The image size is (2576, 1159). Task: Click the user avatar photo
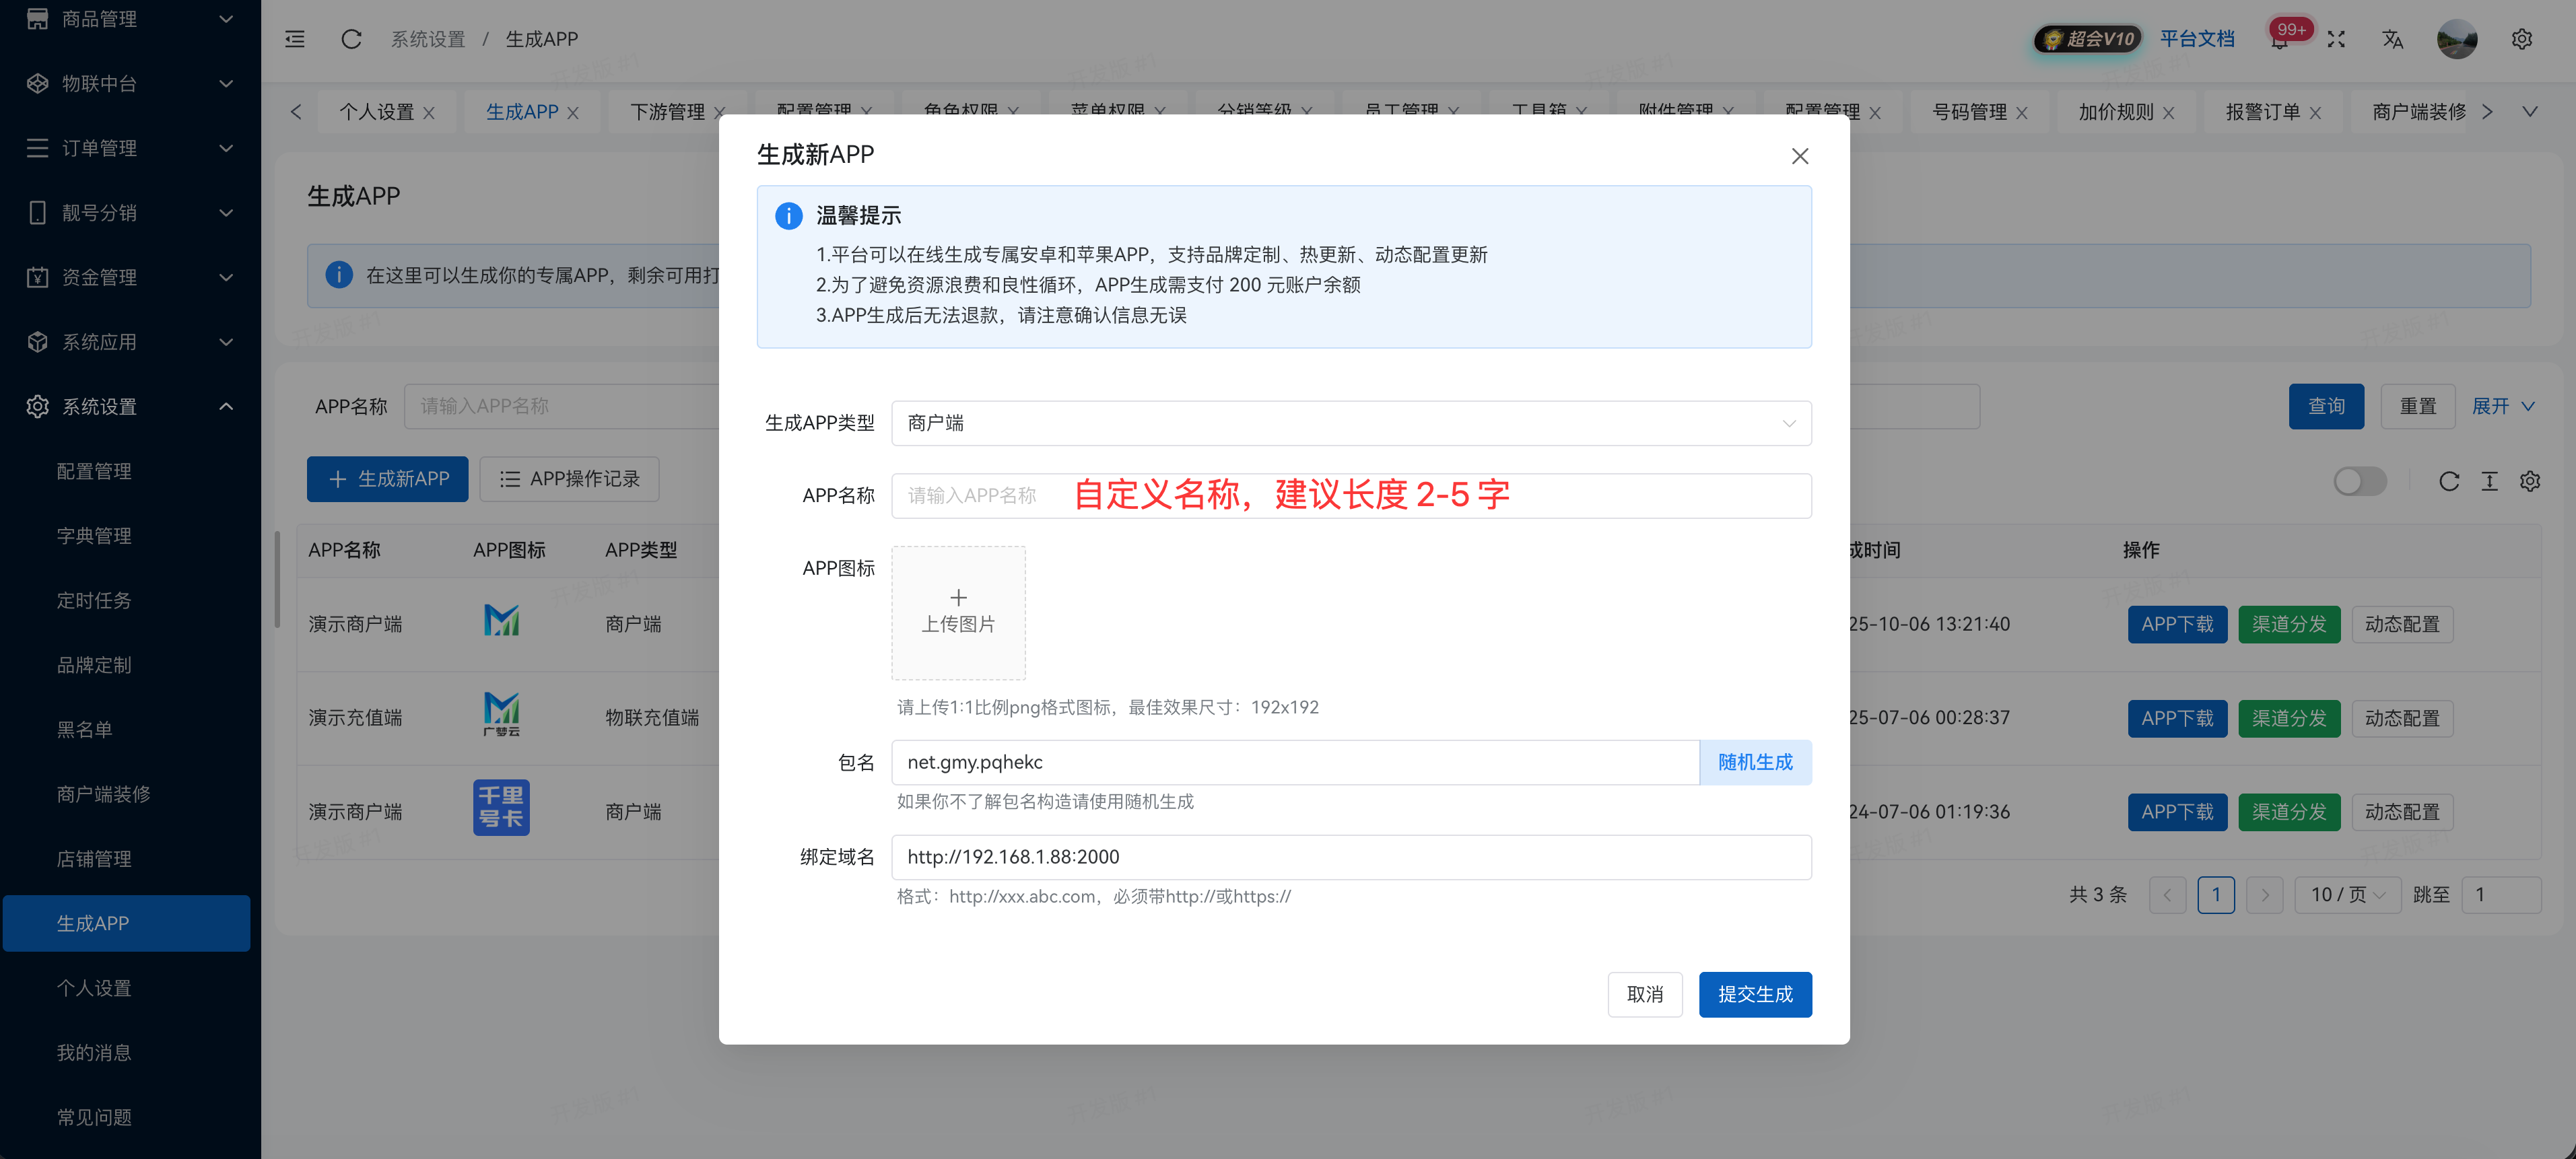2458,39
